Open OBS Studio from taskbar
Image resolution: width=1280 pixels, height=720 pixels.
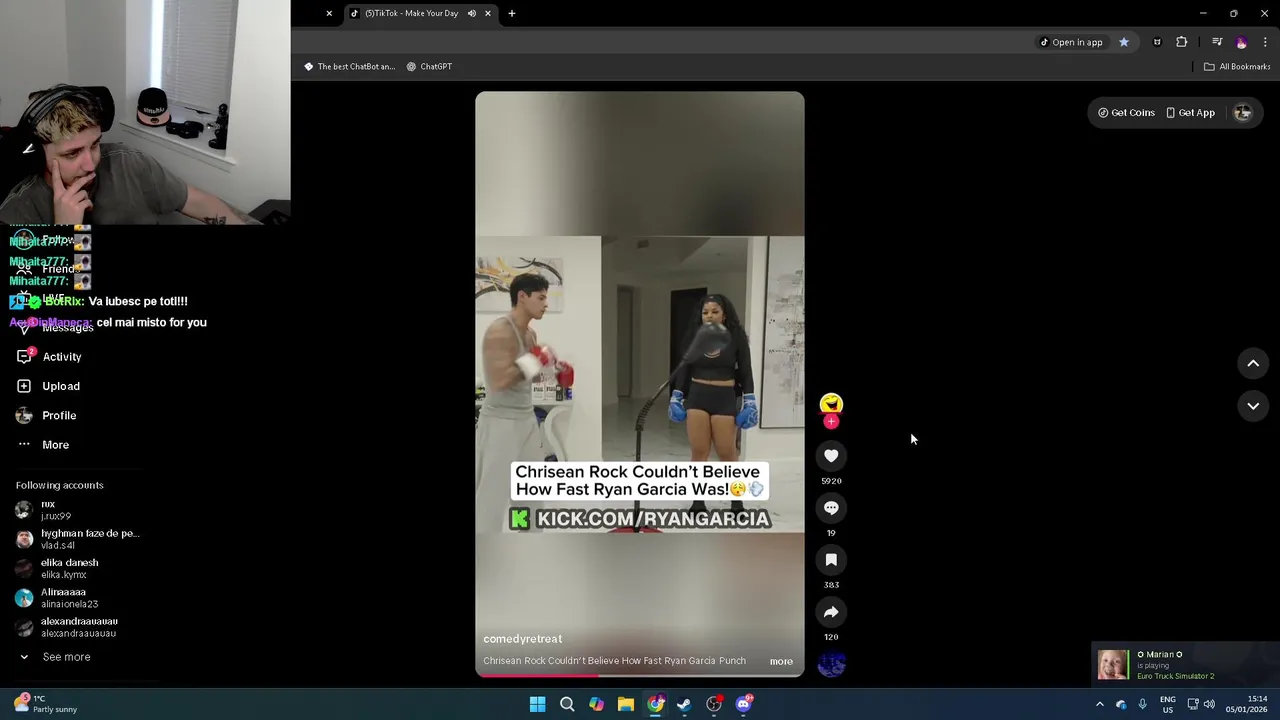coord(714,704)
